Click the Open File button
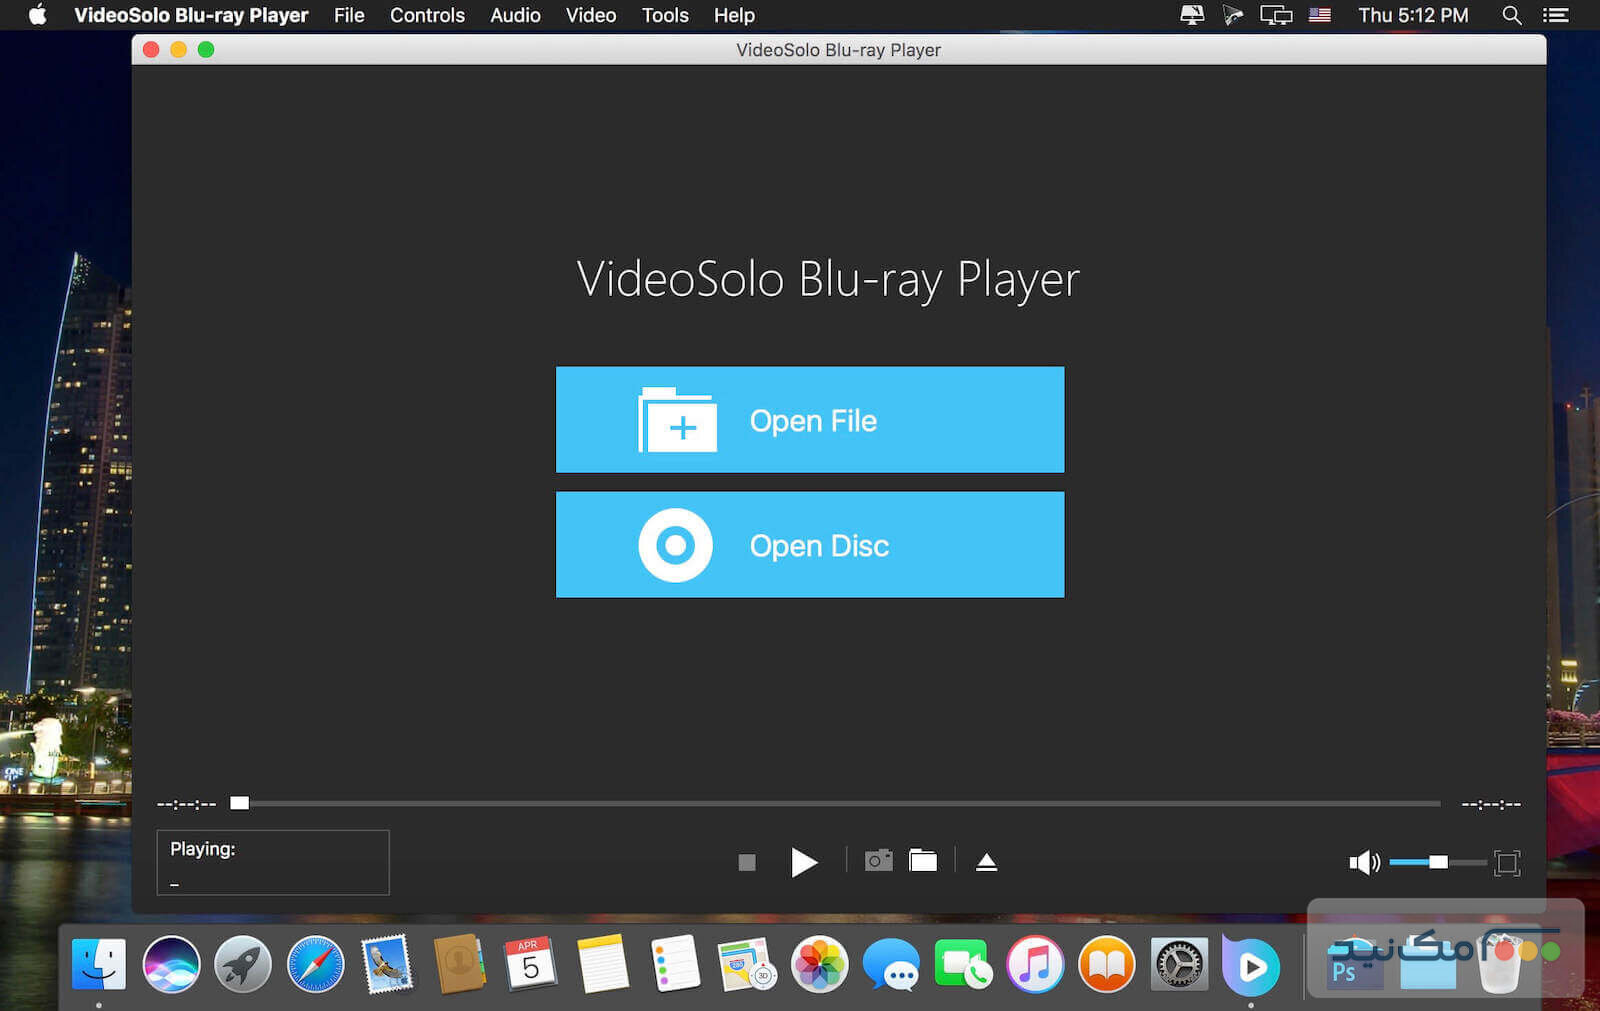The height and width of the screenshot is (1011, 1600). click(x=809, y=420)
